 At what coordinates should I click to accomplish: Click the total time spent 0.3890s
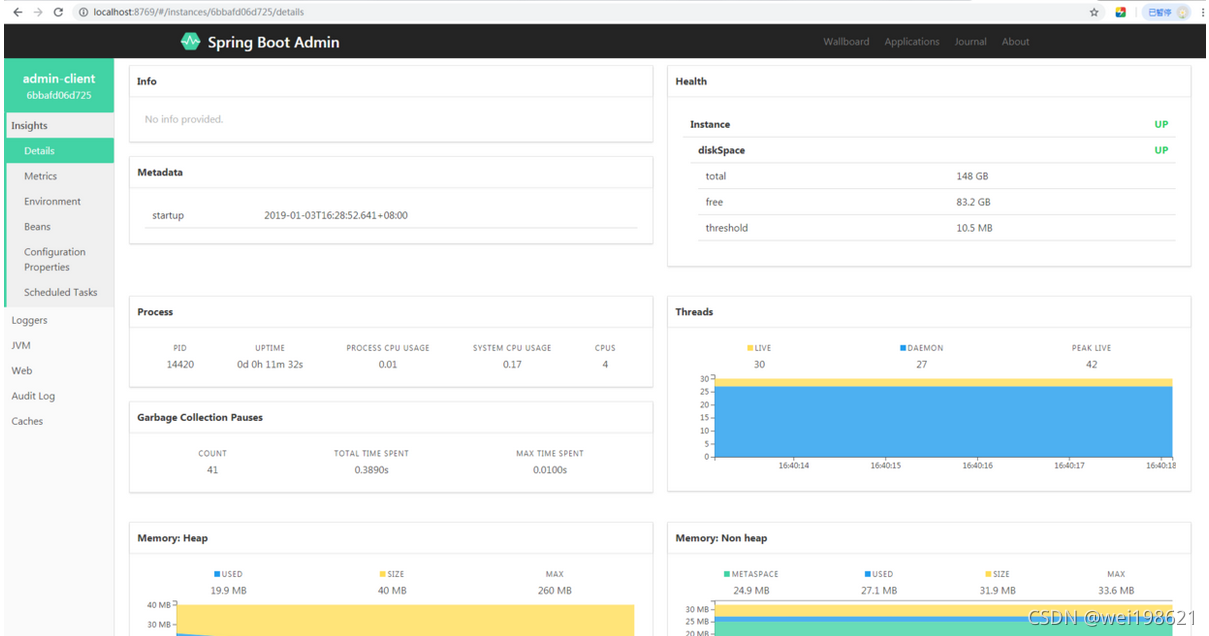(371, 469)
